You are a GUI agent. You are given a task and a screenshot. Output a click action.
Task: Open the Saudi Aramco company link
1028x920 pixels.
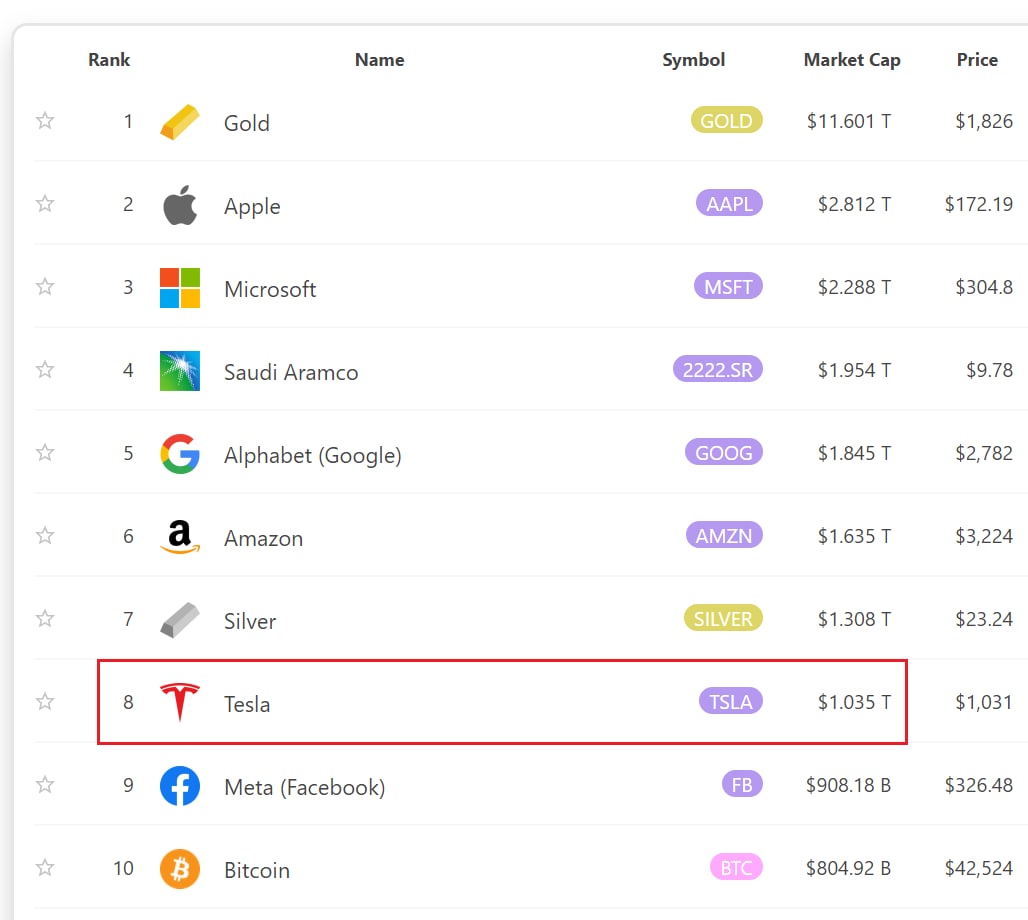pos(291,372)
